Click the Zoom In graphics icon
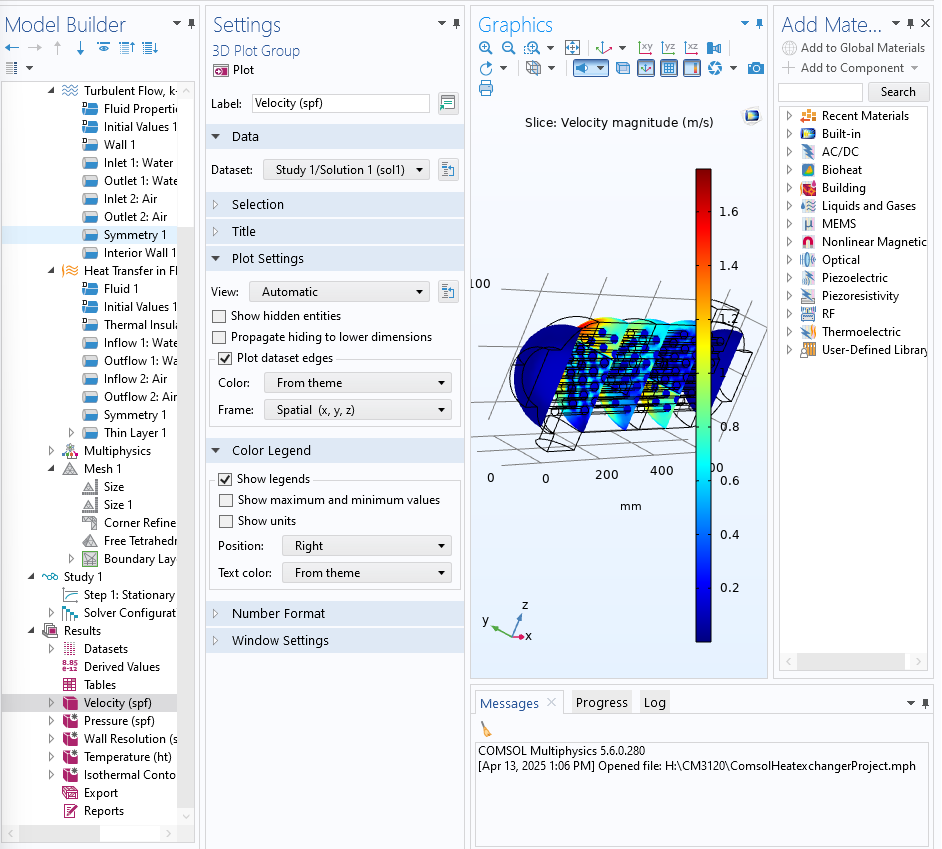 point(486,48)
